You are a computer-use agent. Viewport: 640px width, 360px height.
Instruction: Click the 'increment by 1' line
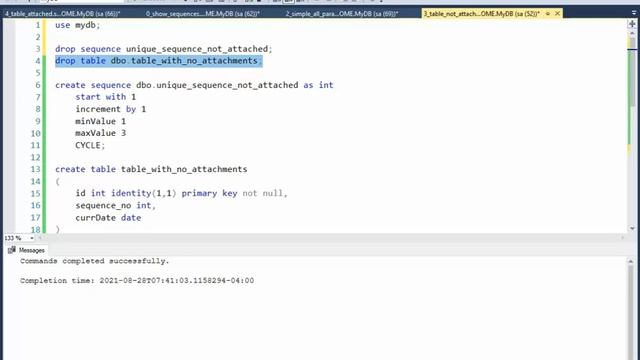[x=111, y=109]
